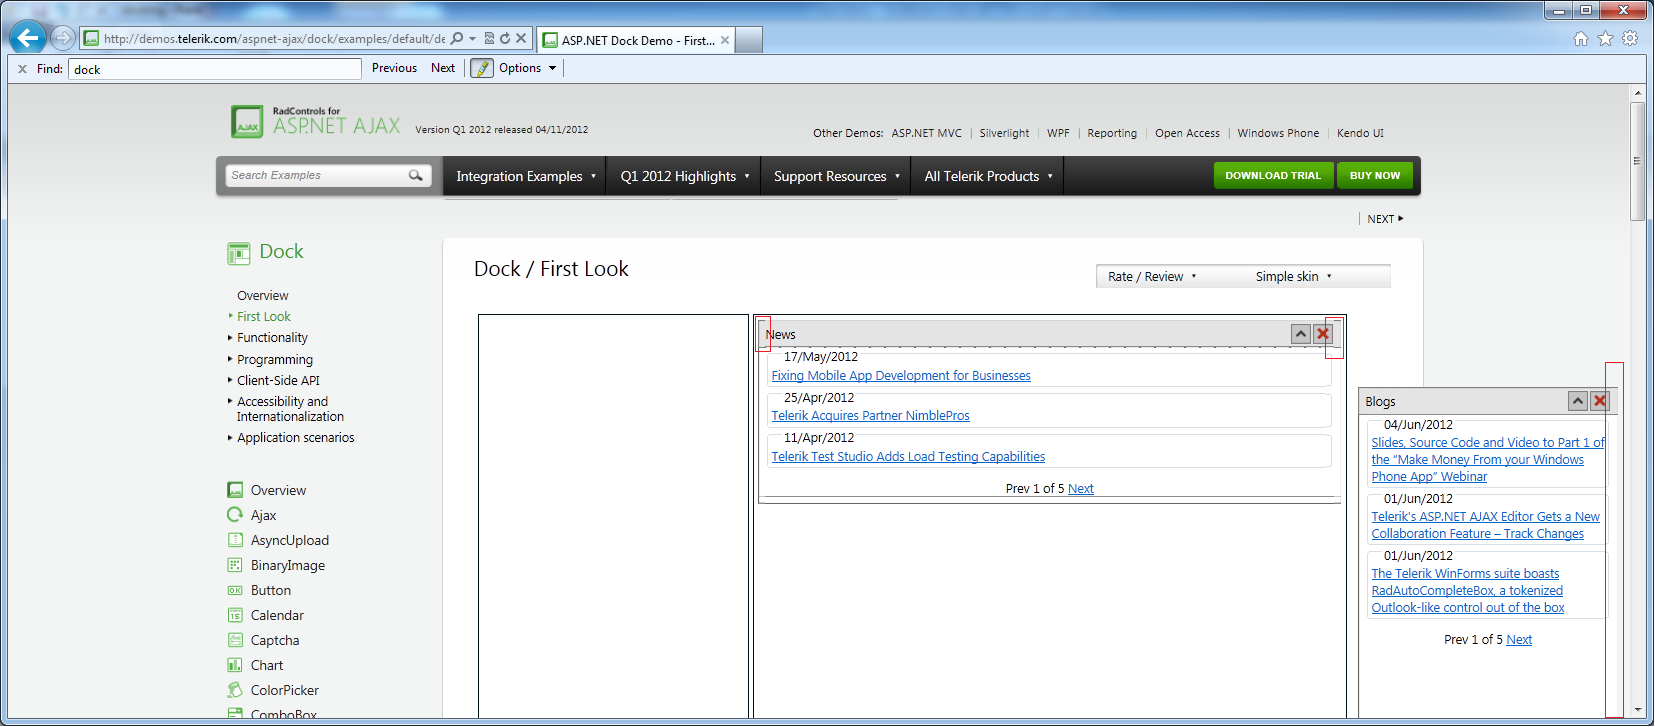Open Favorites using the star icon
This screenshot has width=1655, height=727.
point(1606,39)
